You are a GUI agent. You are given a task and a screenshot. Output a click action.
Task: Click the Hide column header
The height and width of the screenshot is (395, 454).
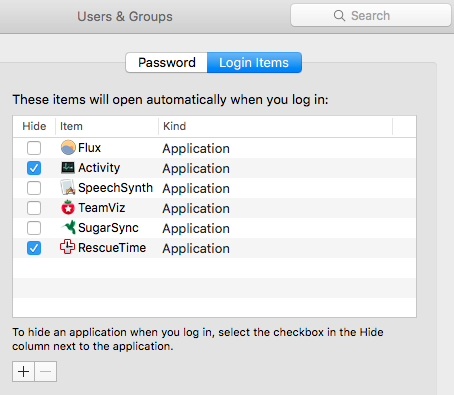click(34, 126)
